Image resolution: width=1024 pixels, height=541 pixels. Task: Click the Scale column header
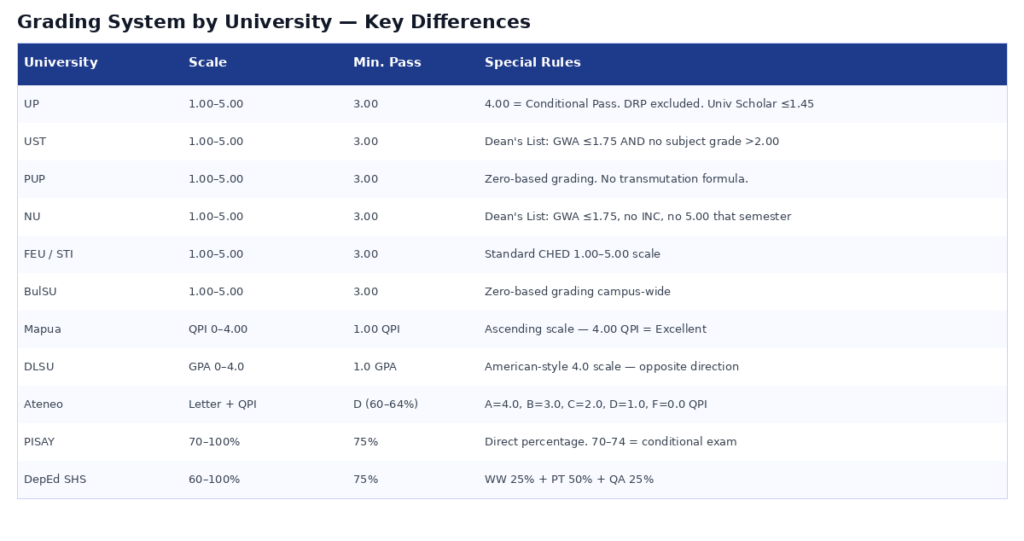click(207, 62)
